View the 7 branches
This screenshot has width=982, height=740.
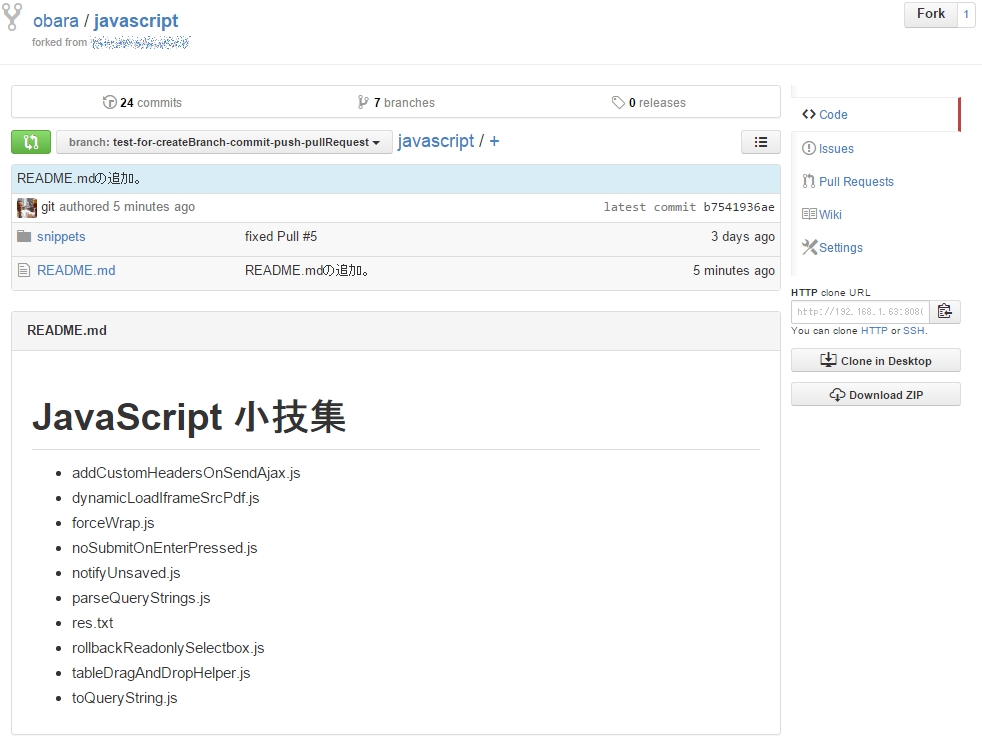tap(396, 103)
